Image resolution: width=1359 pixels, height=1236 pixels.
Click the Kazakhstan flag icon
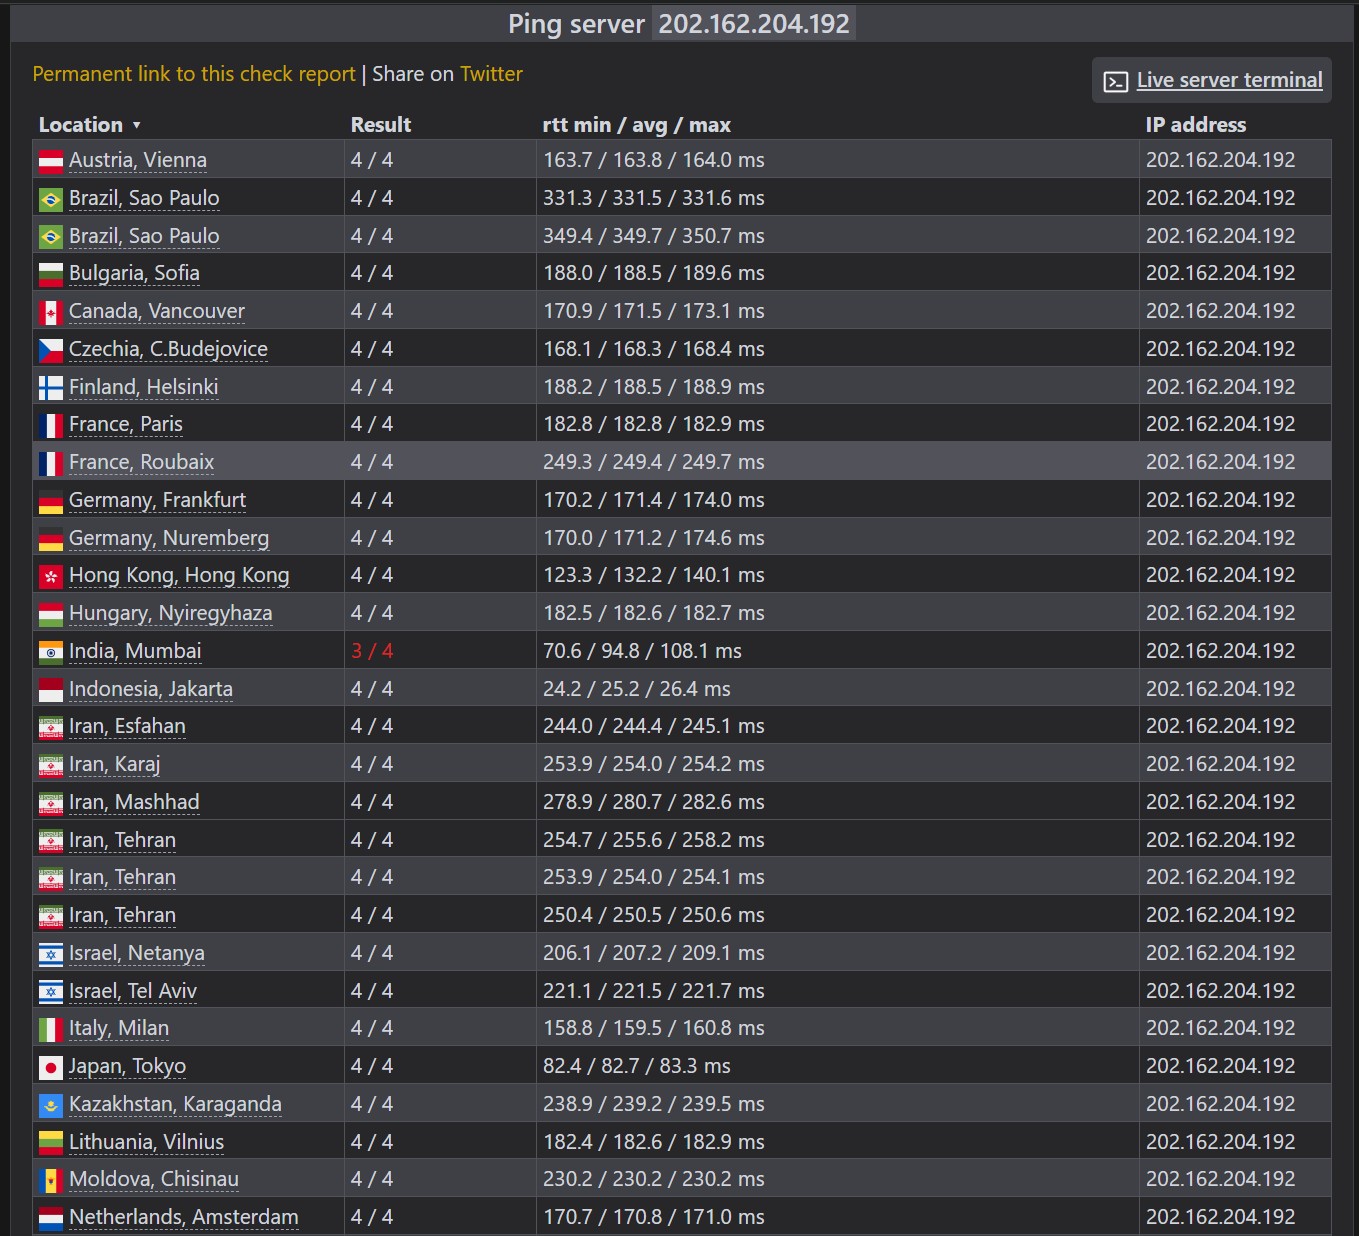click(51, 1105)
